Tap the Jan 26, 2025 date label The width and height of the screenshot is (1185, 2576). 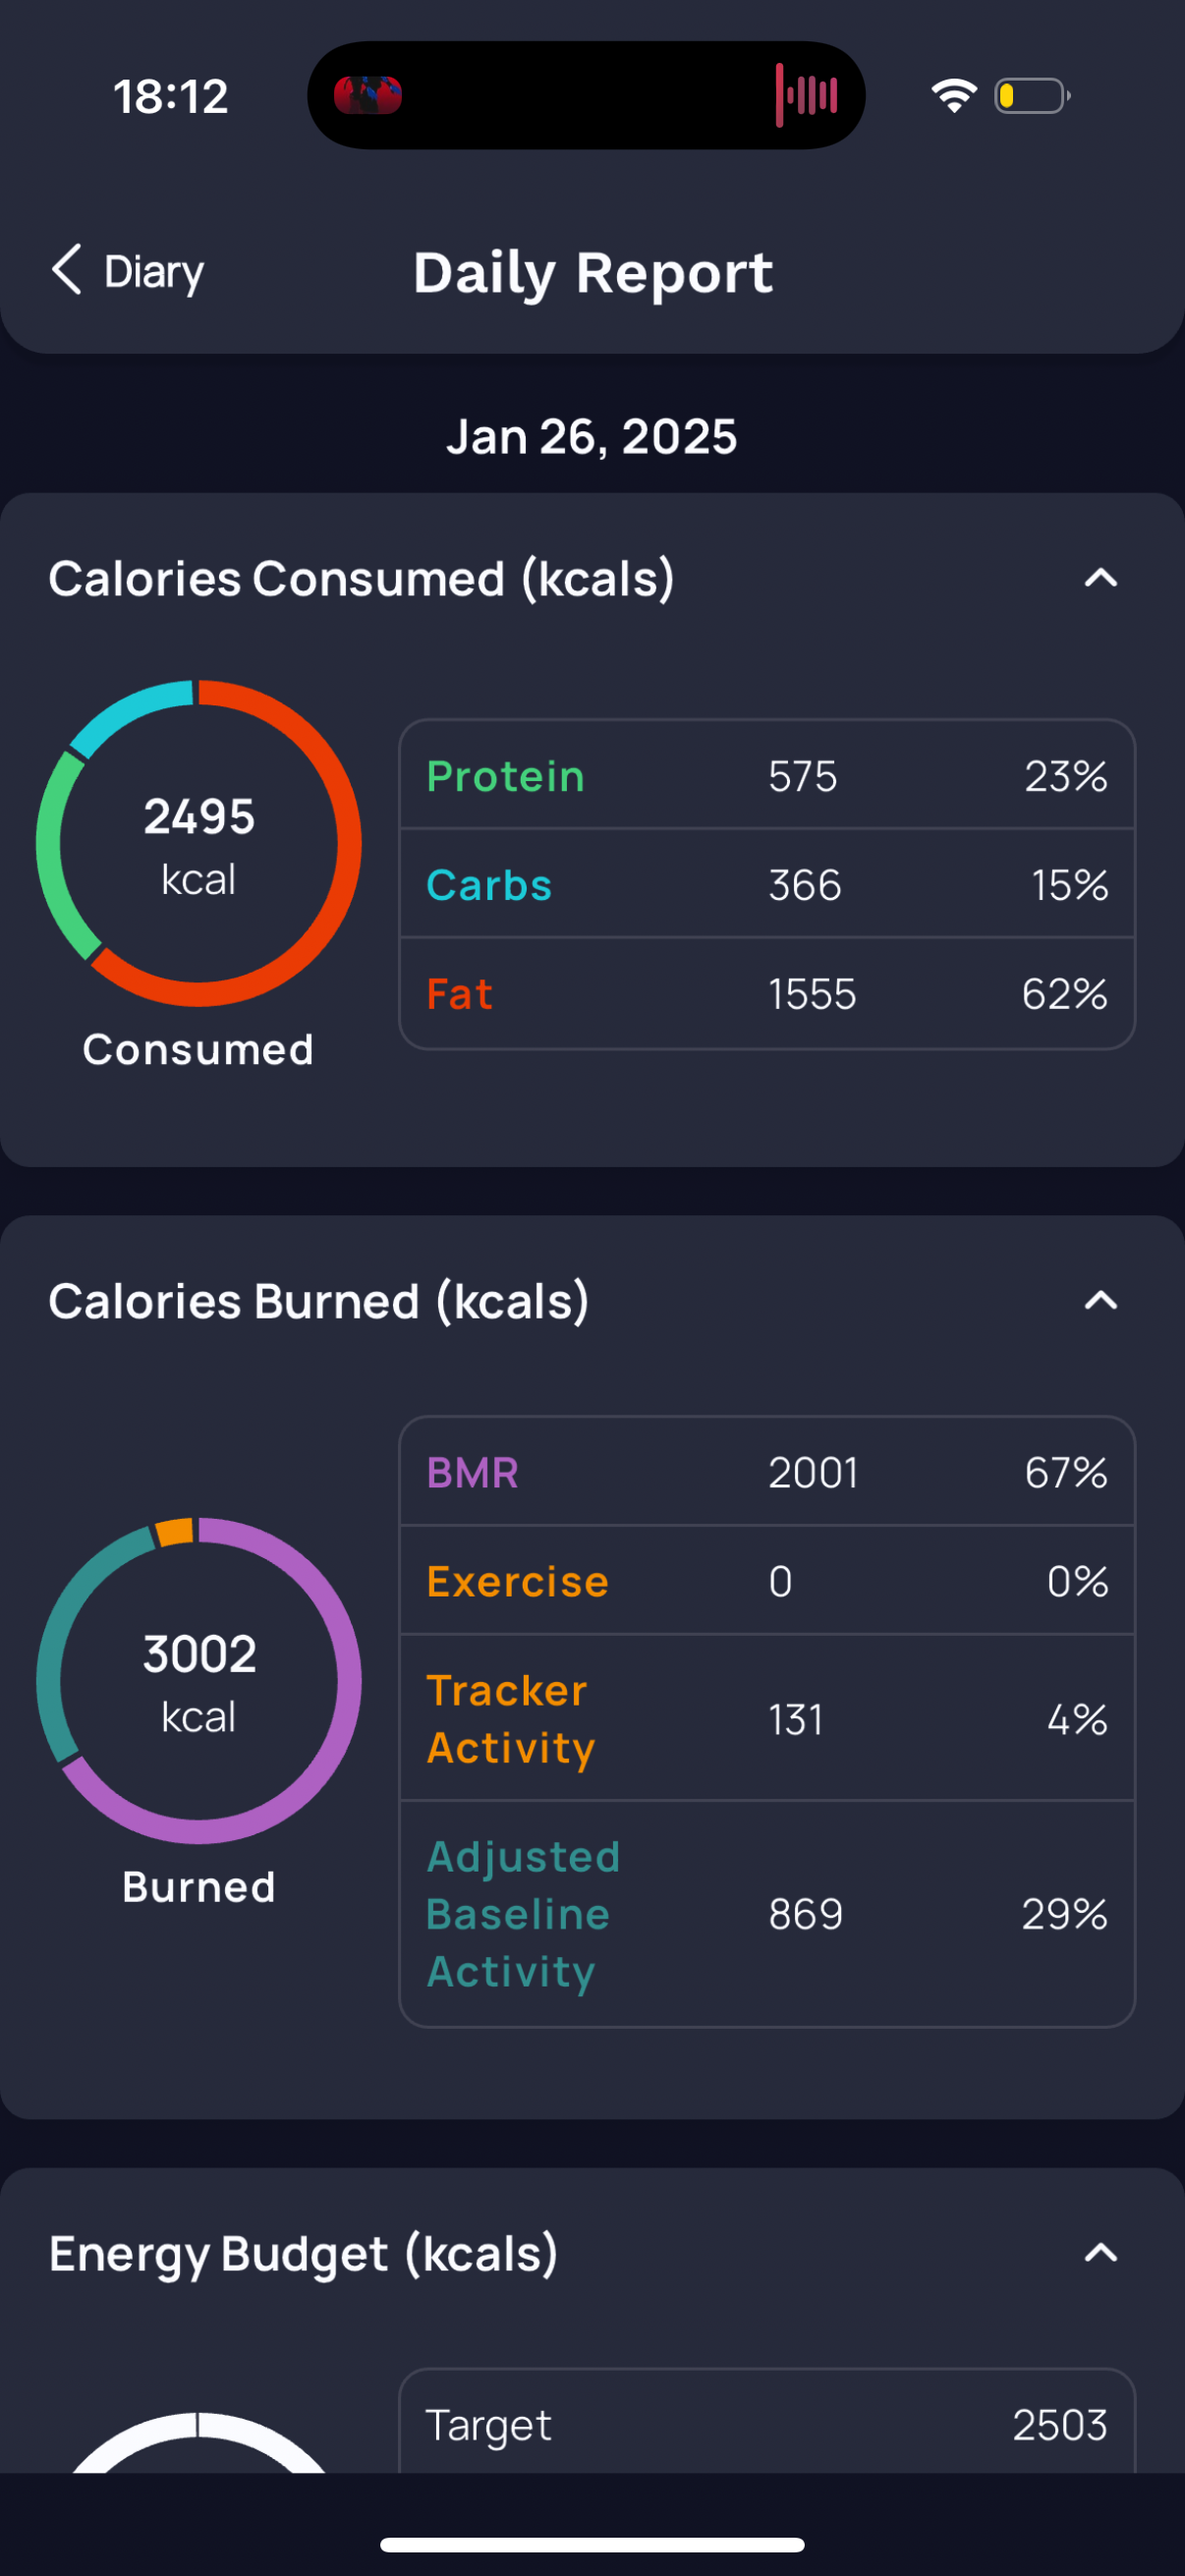pyautogui.click(x=592, y=437)
